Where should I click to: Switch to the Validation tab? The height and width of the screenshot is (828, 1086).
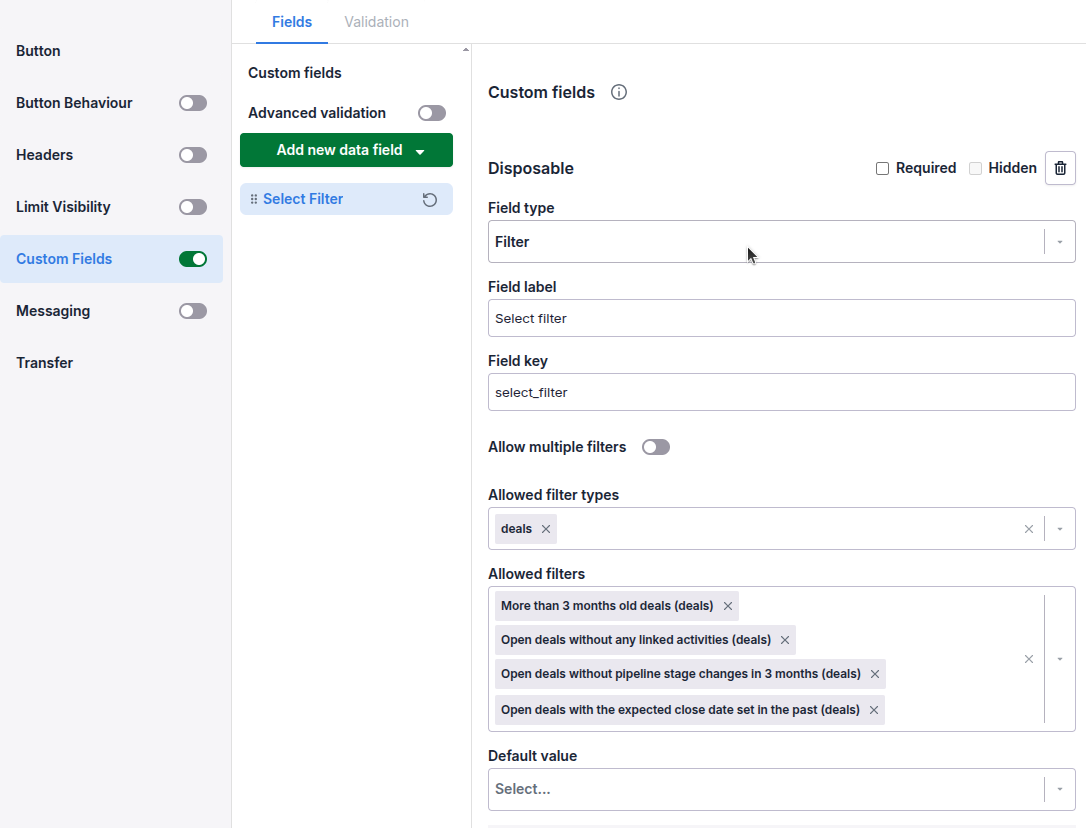[x=377, y=22]
